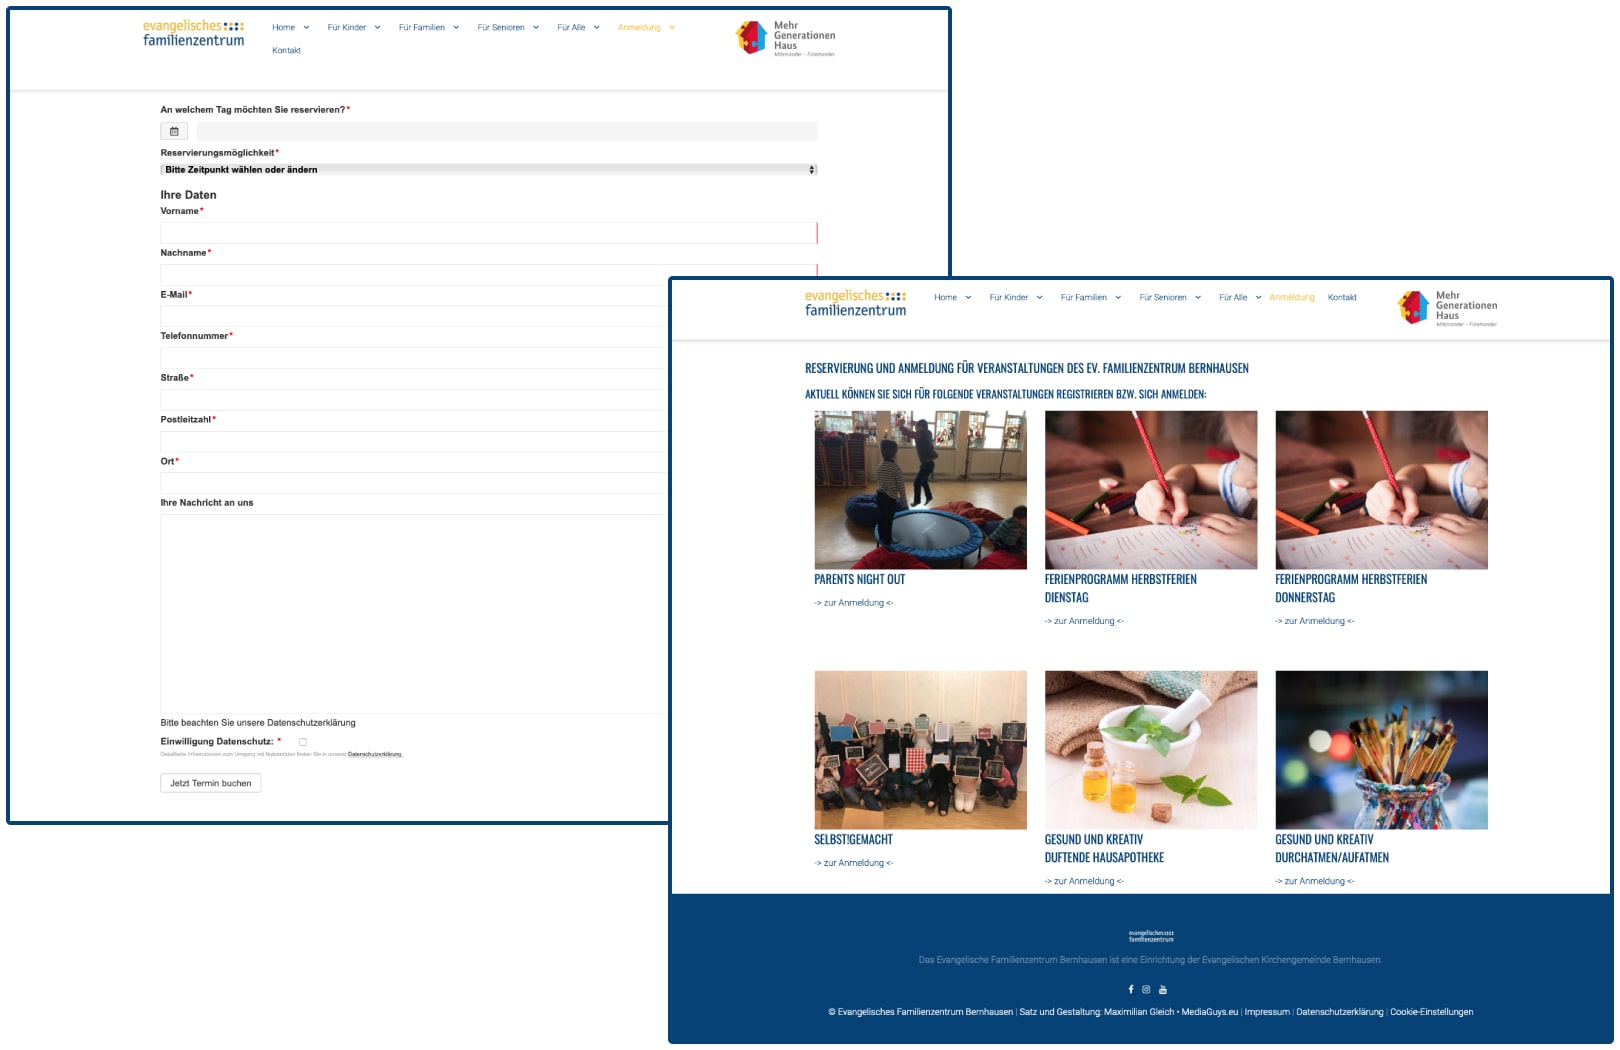Click the Jetzt Termin buchen button
1620x1050 pixels.
tap(210, 783)
